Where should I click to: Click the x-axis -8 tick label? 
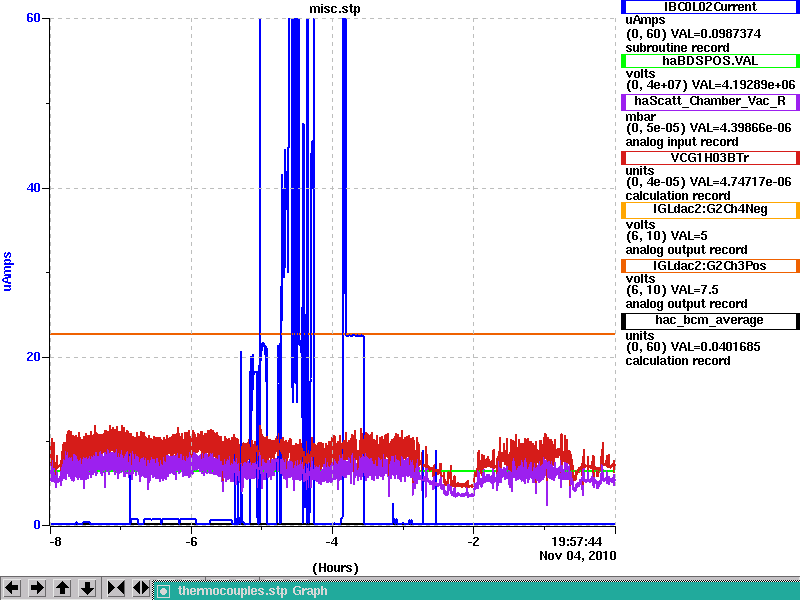[55, 541]
